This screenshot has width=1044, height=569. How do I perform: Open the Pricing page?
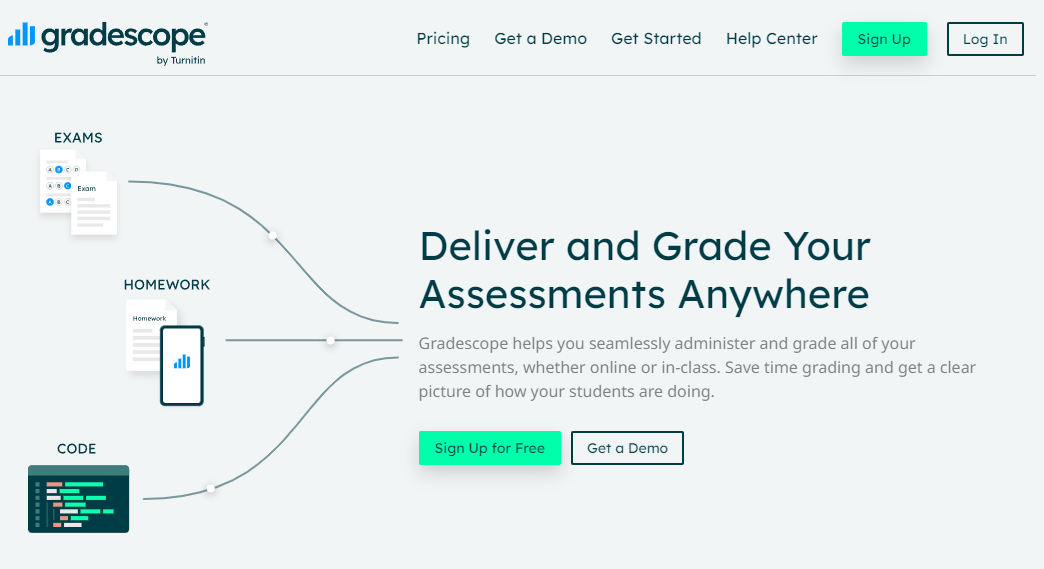(443, 39)
